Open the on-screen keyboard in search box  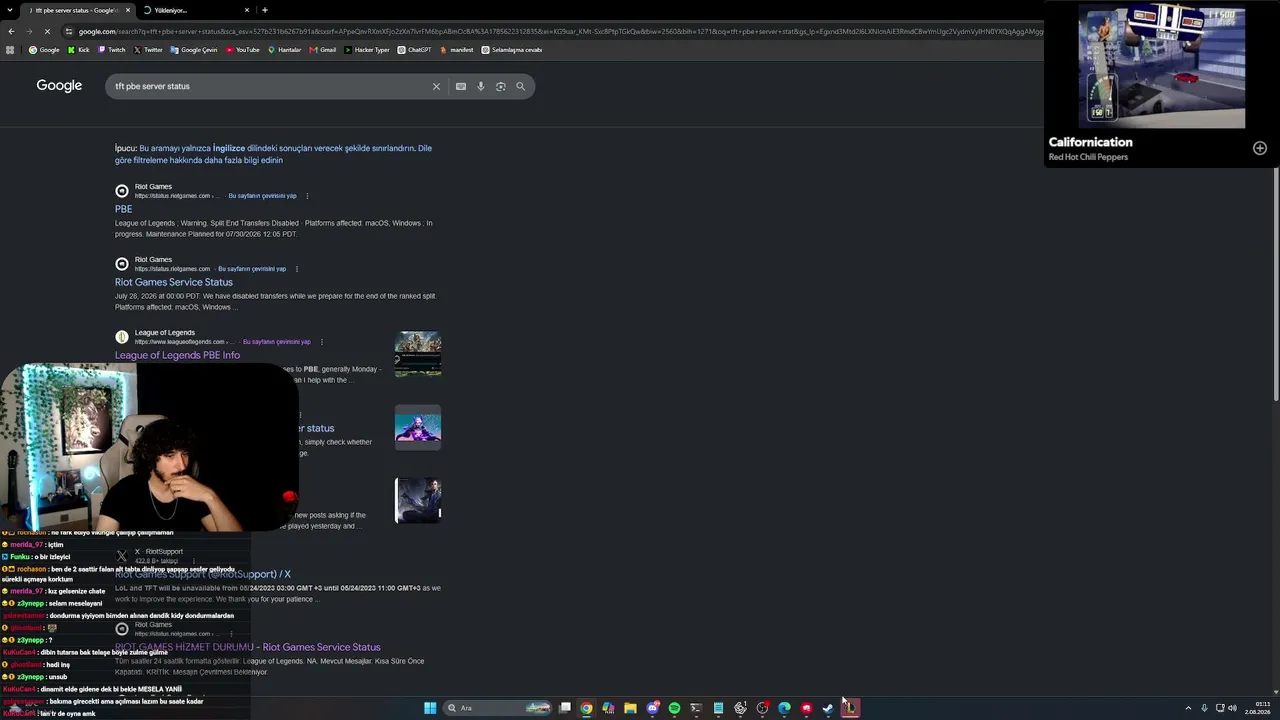click(461, 86)
